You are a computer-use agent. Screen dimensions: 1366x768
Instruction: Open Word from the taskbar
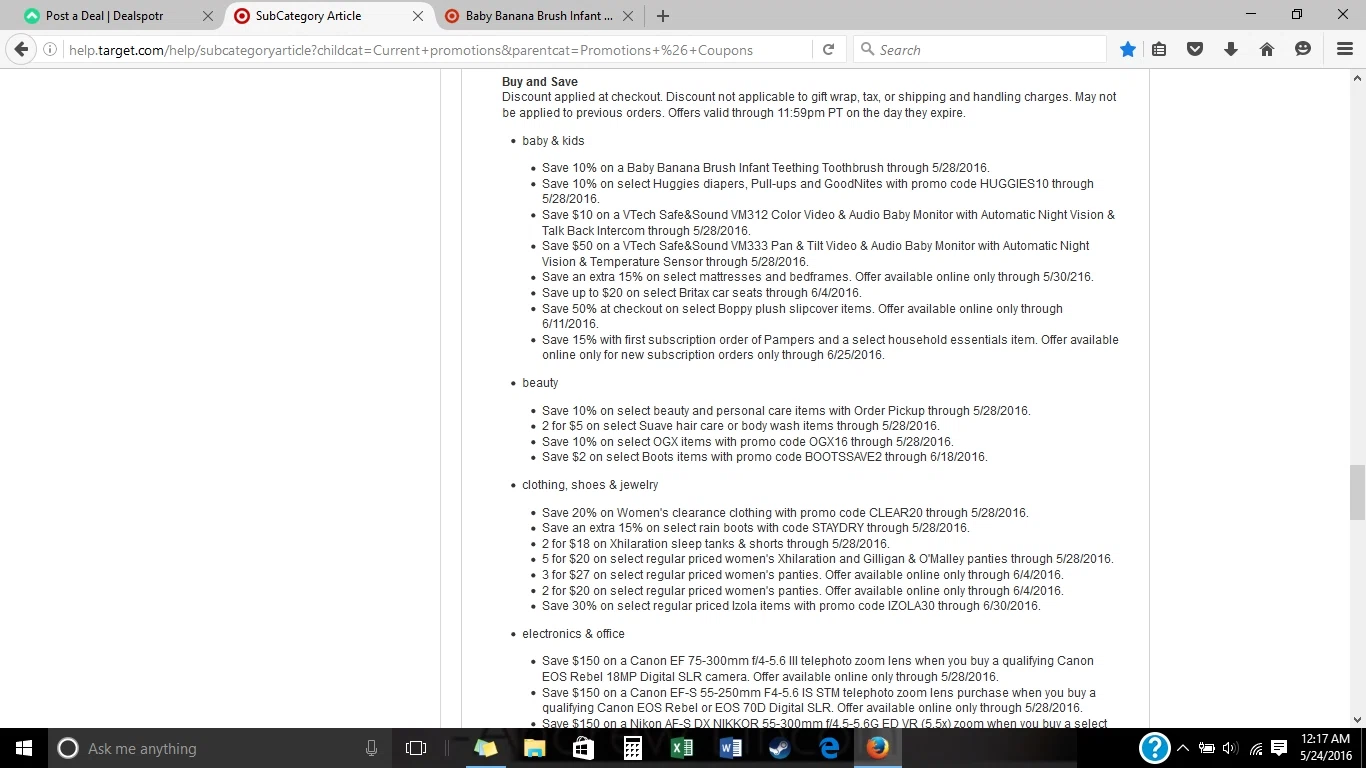[730, 748]
